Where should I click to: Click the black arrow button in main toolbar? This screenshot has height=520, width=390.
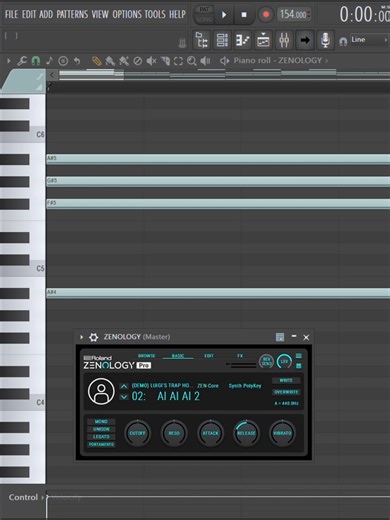pyautogui.click(x=305, y=40)
